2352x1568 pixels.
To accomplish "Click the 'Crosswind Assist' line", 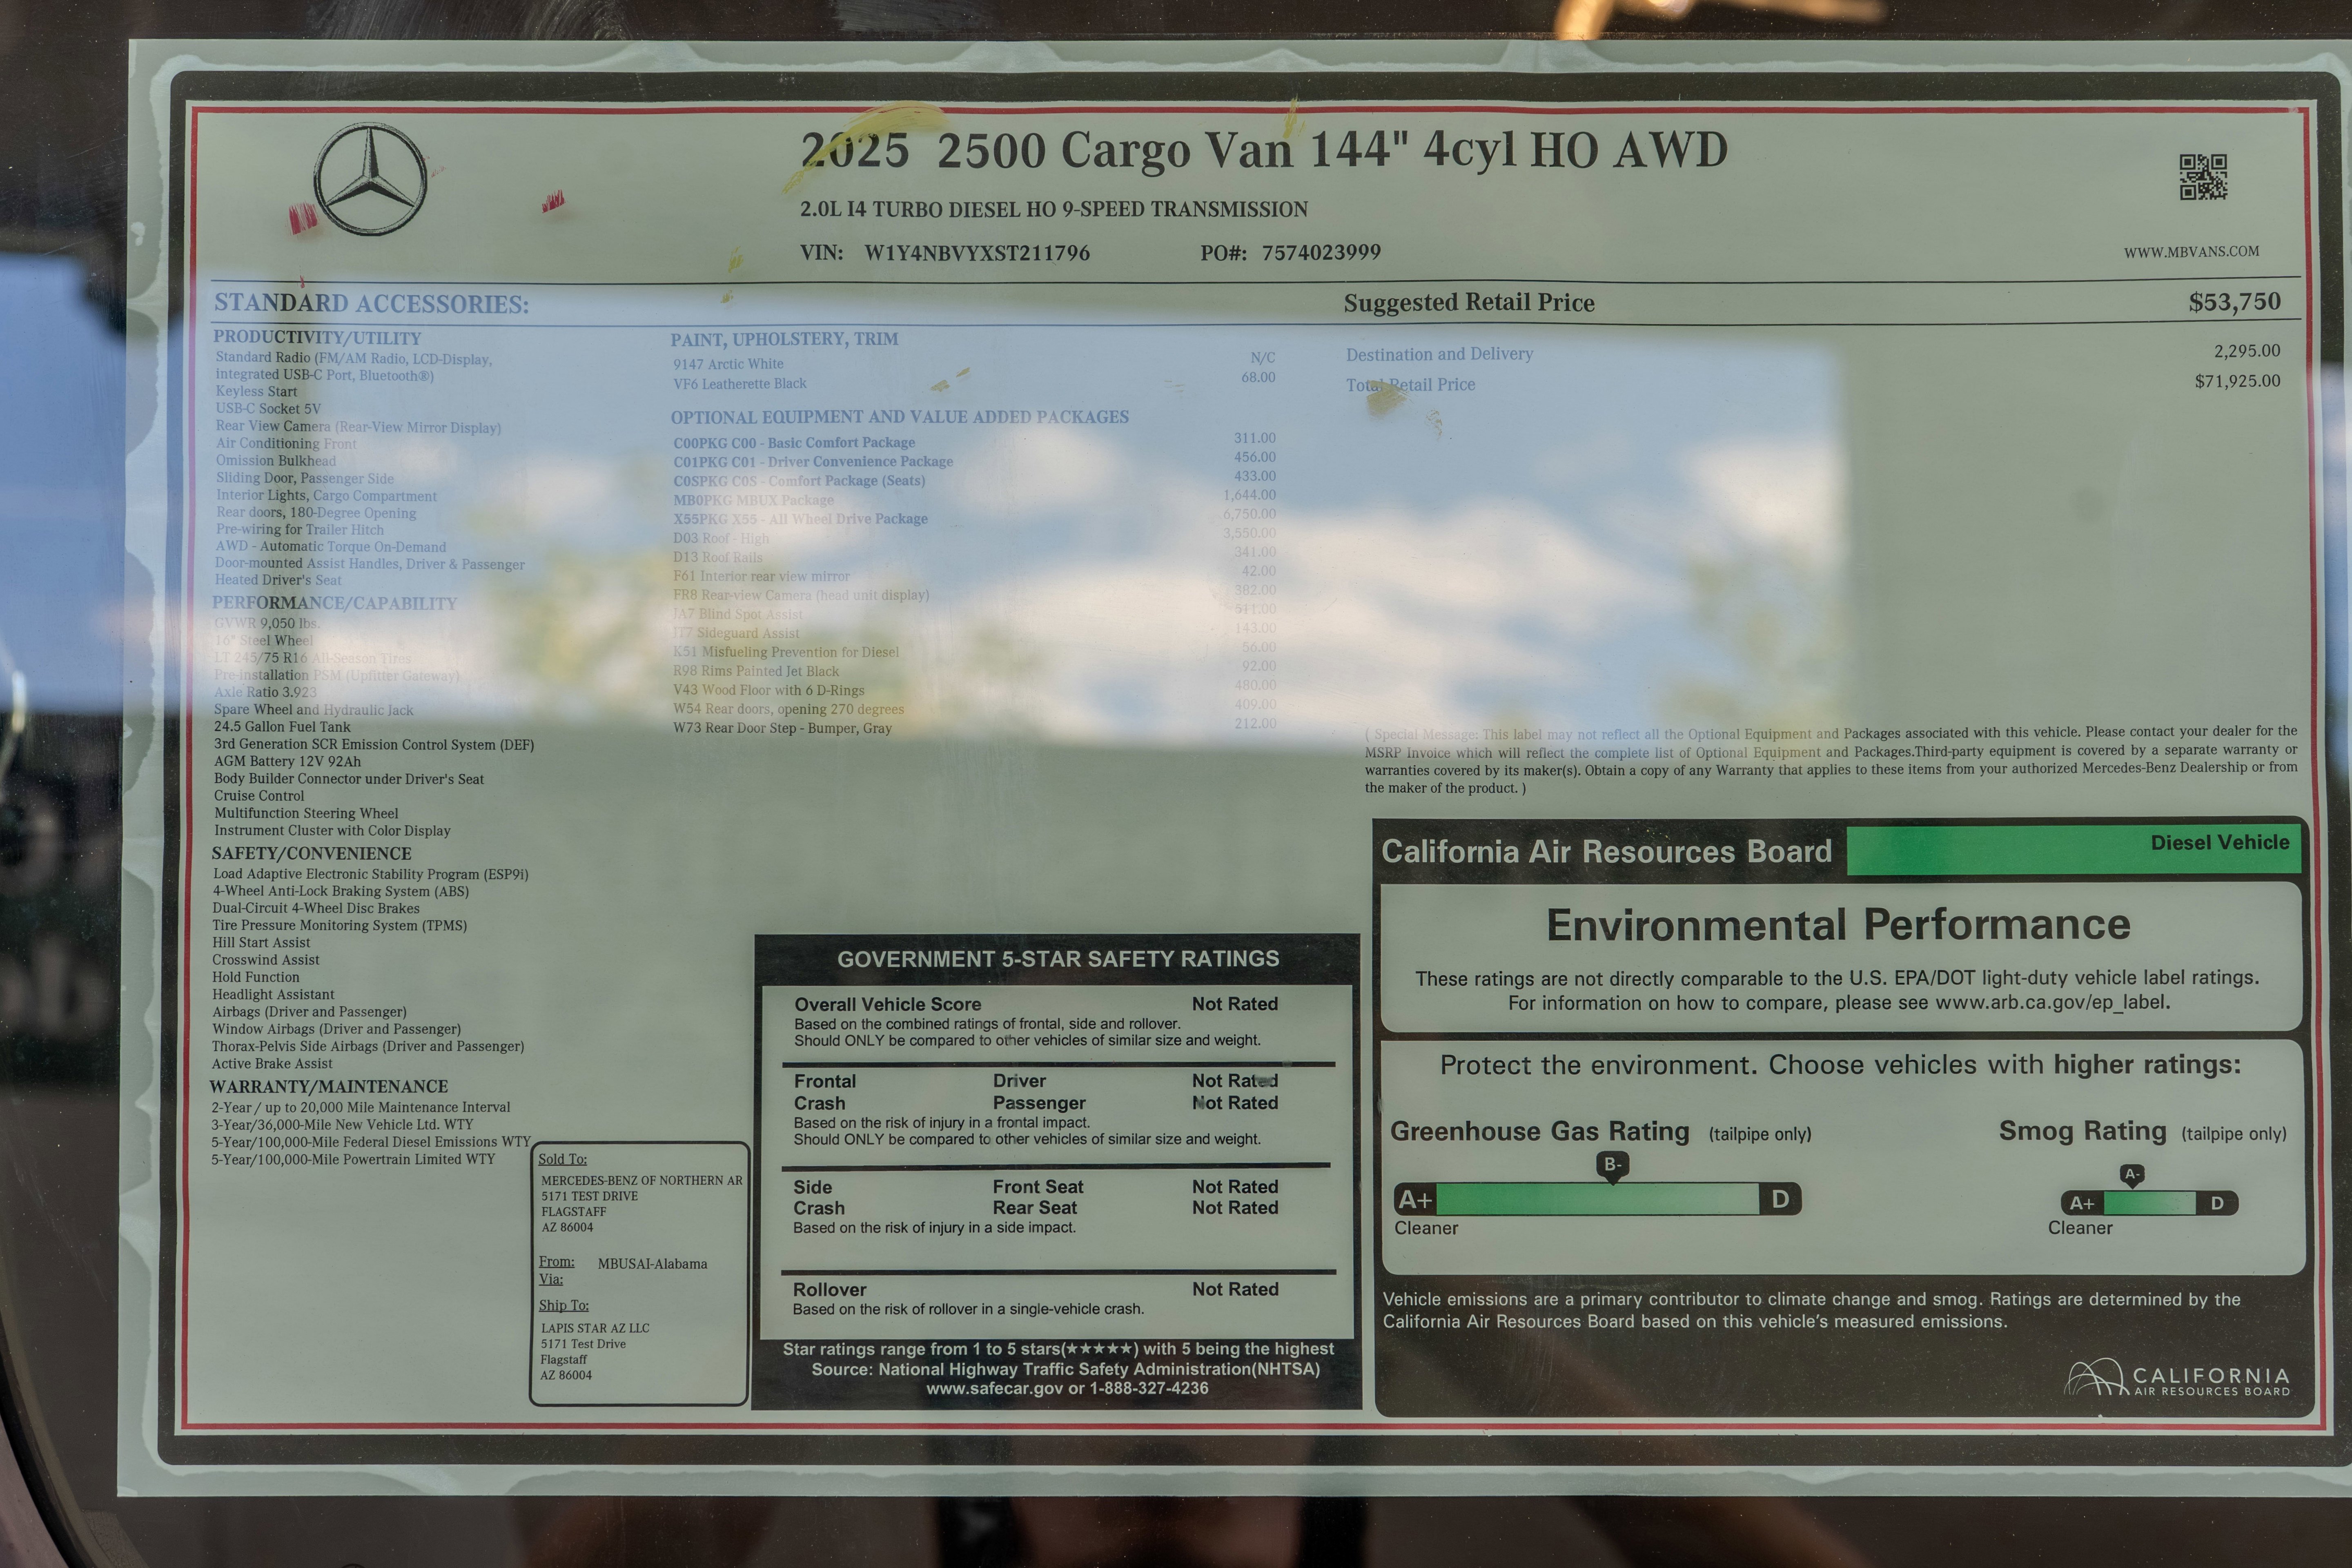I will (266, 960).
